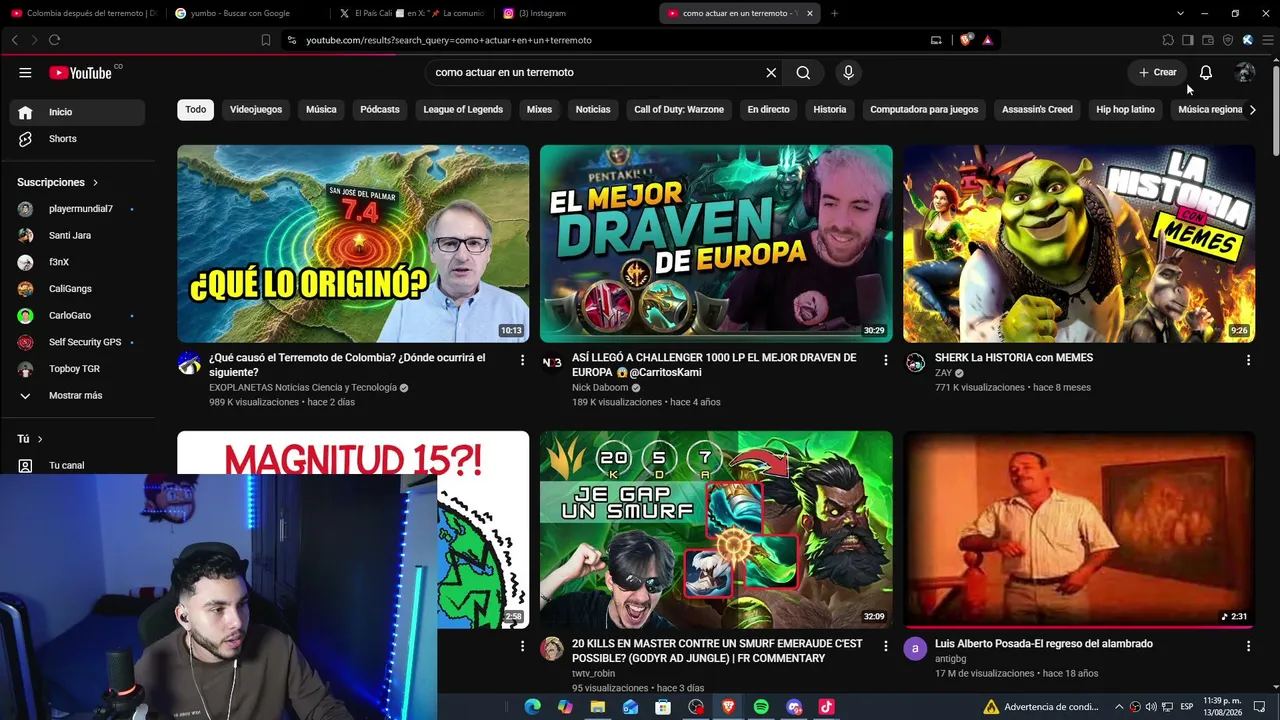Reload the page in the browser

click(54, 40)
